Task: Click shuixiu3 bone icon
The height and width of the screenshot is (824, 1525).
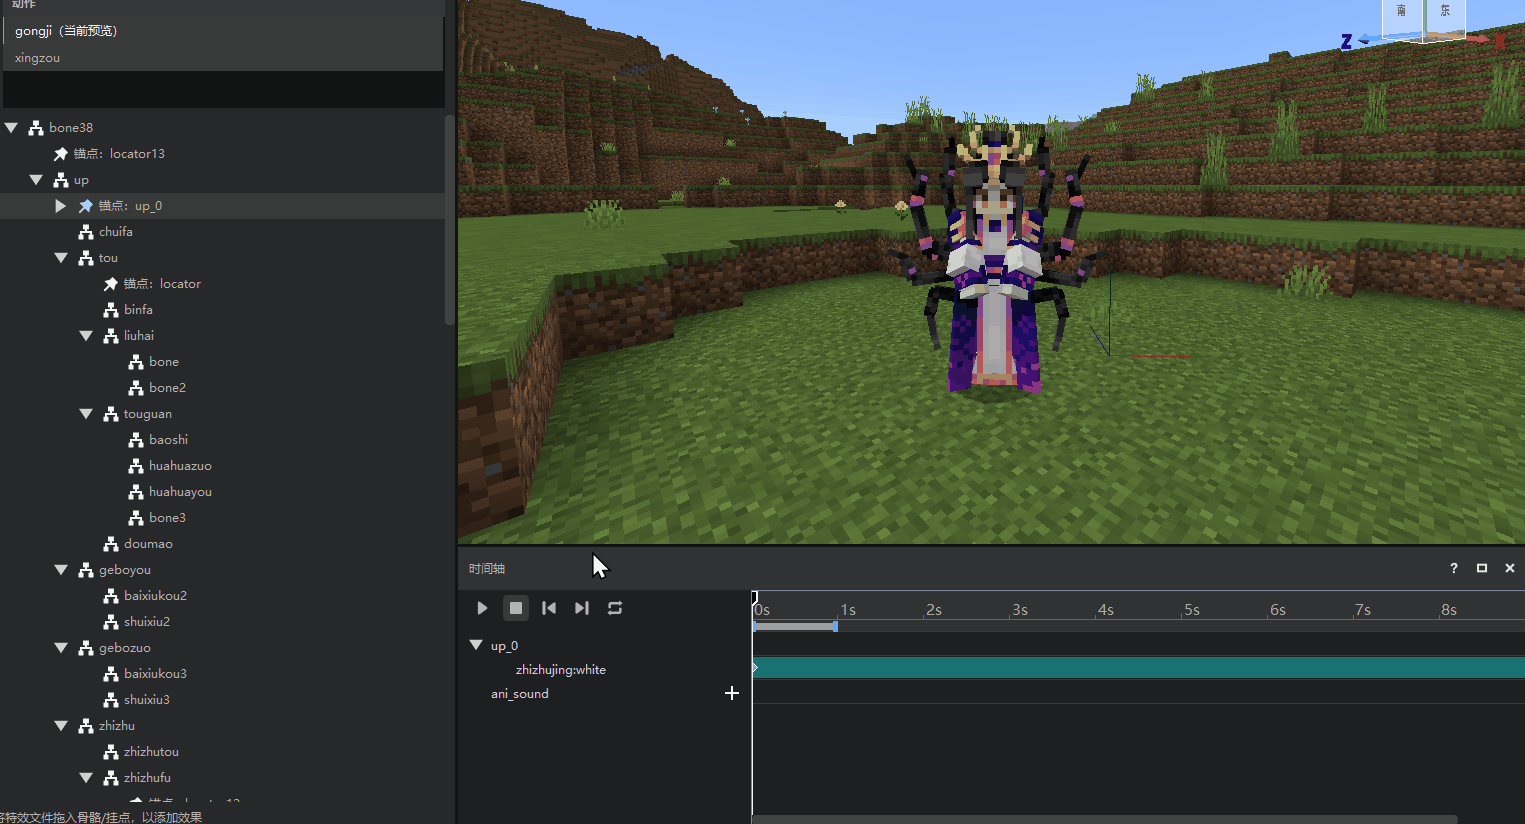Action: [111, 700]
